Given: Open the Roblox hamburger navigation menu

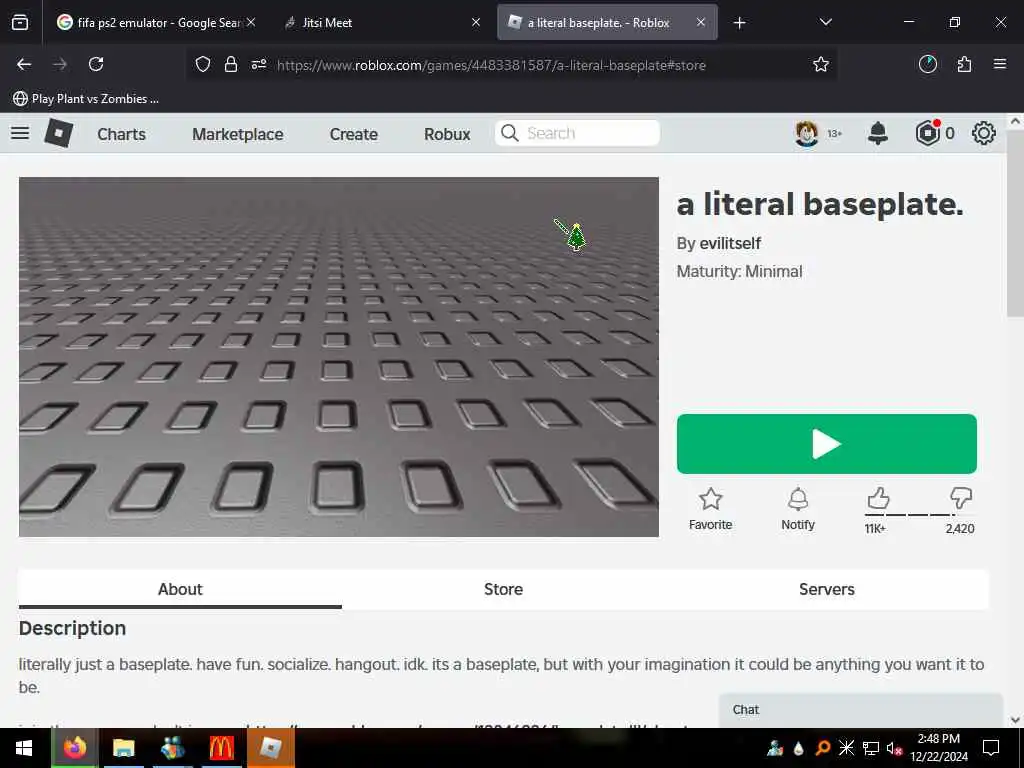Looking at the screenshot, I should (20, 133).
